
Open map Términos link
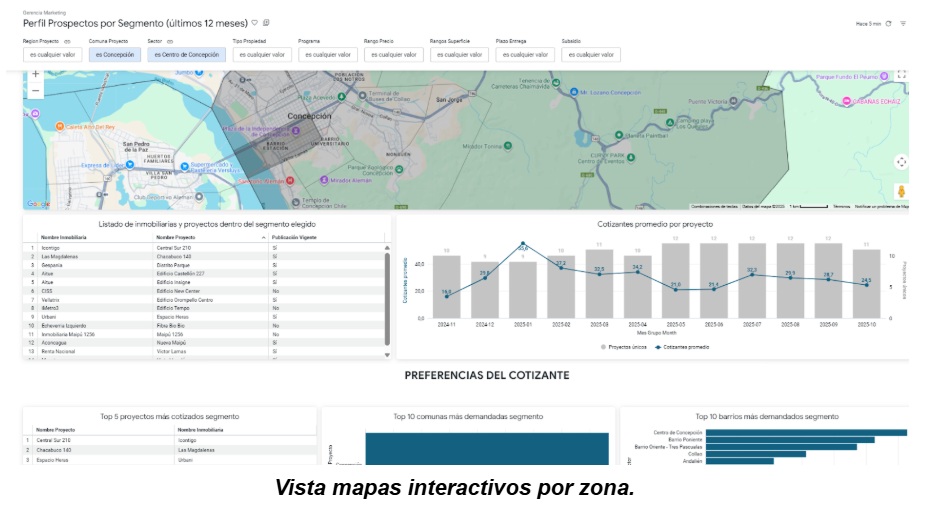pyautogui.click(x=841, y=207)
